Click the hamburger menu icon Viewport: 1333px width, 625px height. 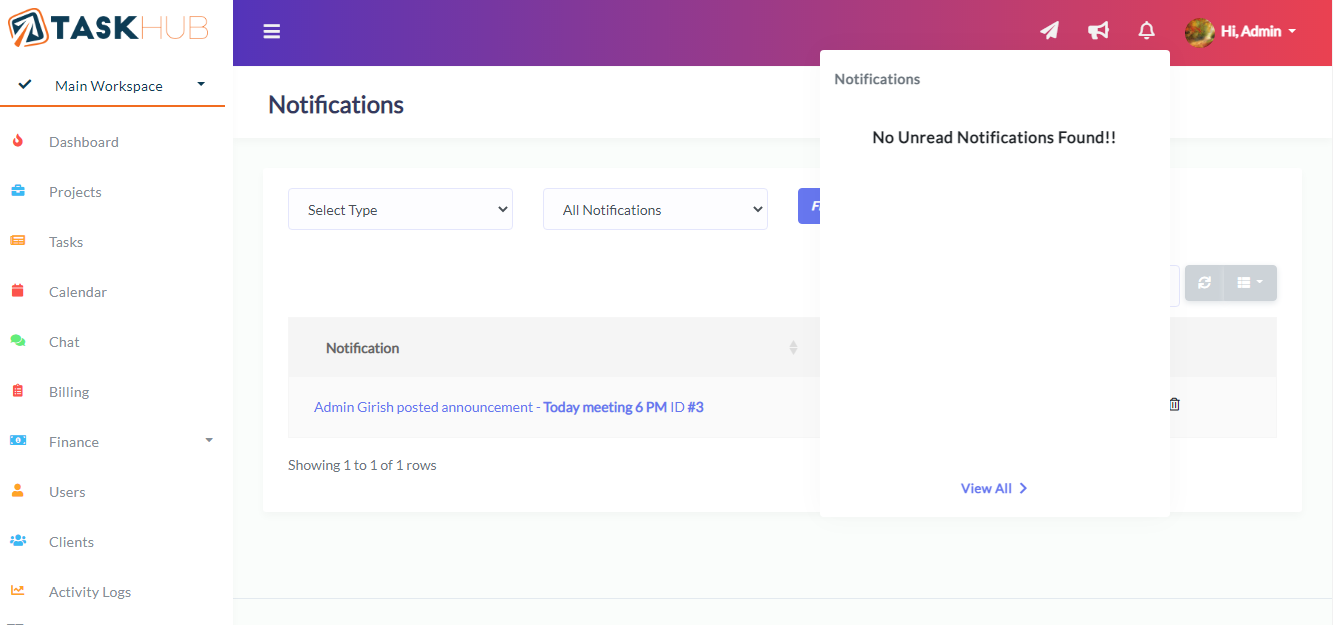tap(271, 32)
